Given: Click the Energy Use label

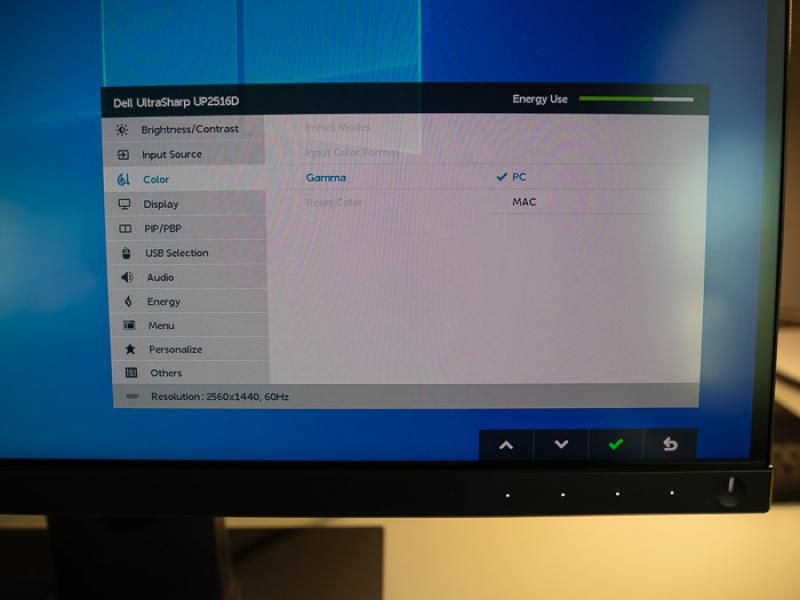Looking at the screenshot, I should [x=540, y=99].
